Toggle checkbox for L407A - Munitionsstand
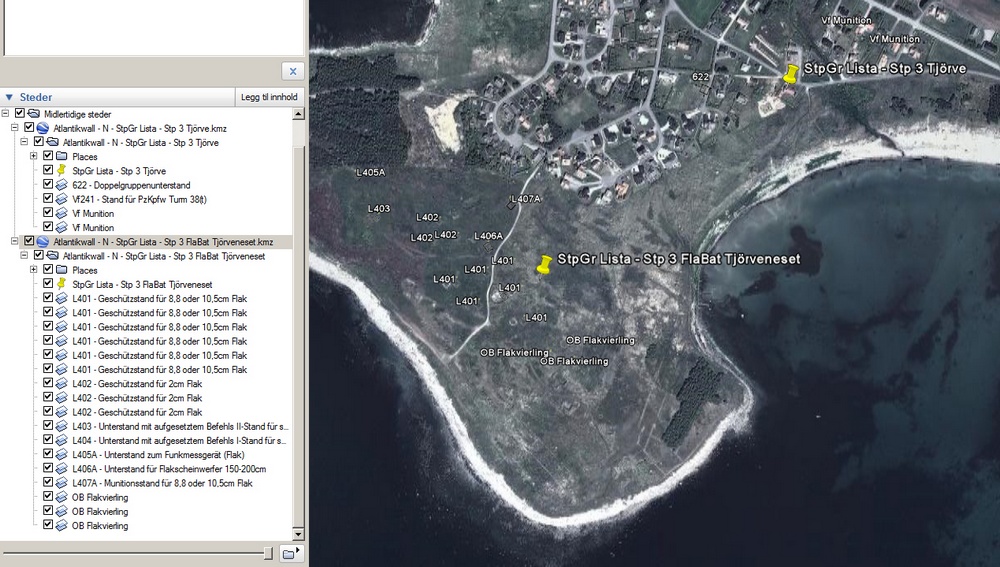1000x567 pixels. click(47, 483)
